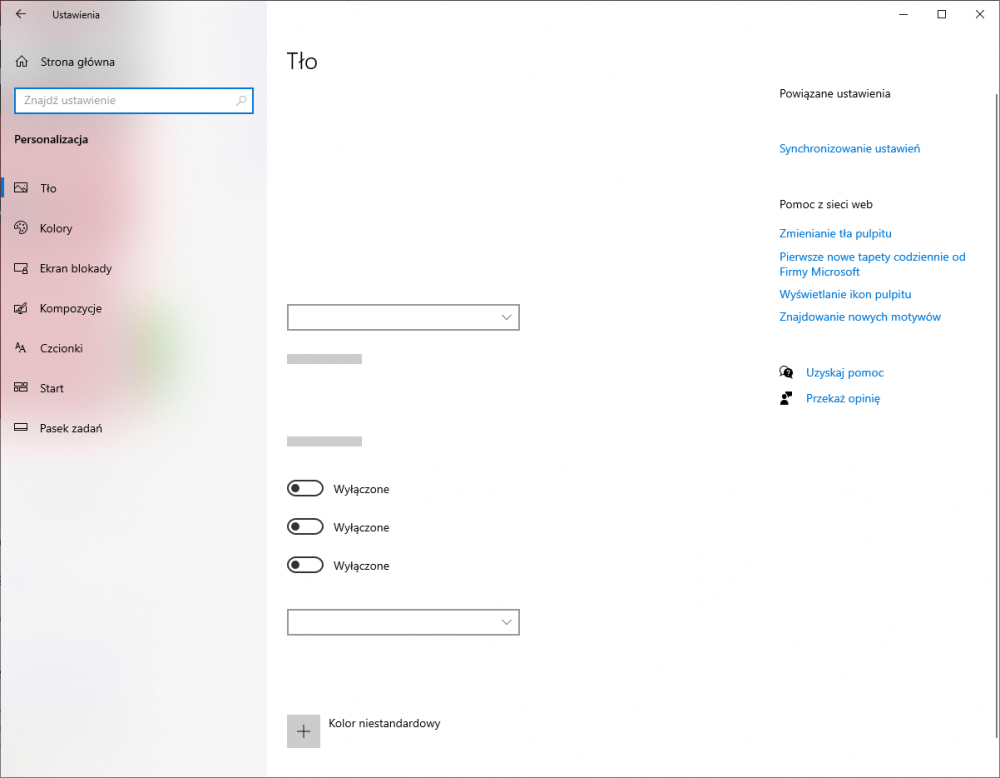This screenshot has width=1000, height=778.
Task: Open the Czcionki settings page
Action: (63, 348)
